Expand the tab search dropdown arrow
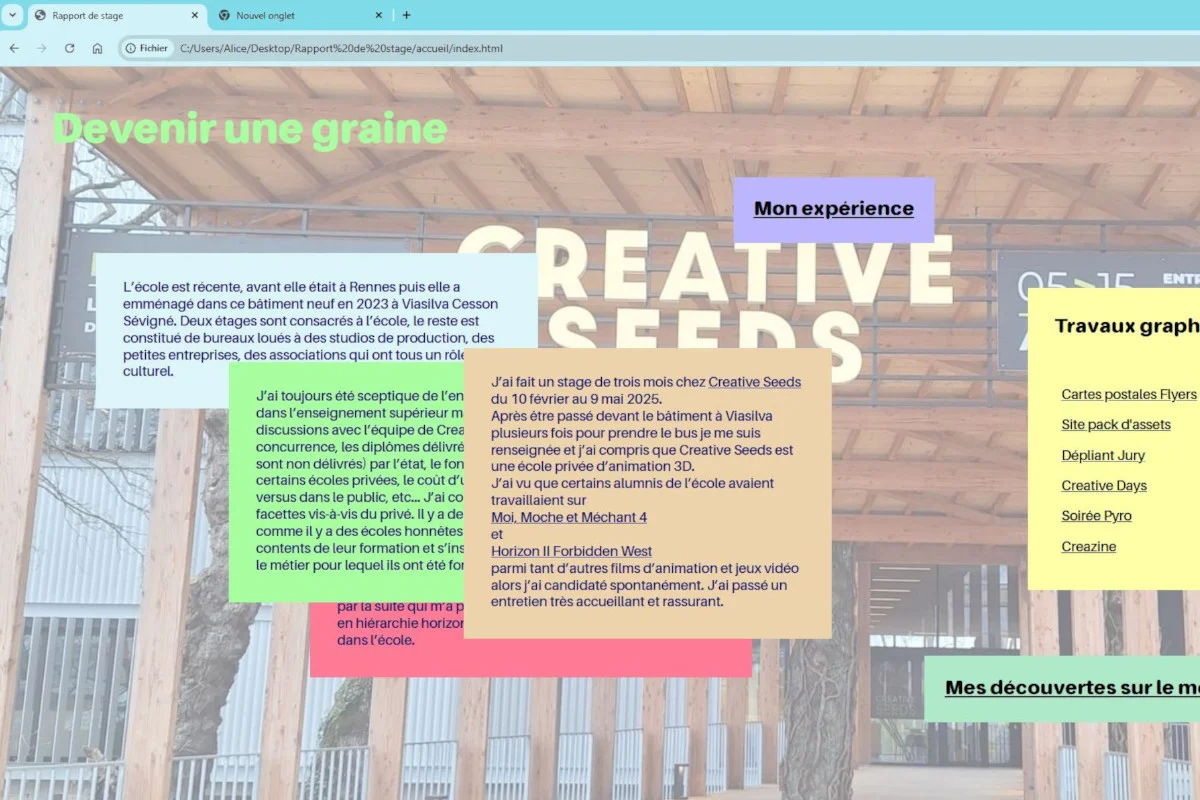 [13, 15]
